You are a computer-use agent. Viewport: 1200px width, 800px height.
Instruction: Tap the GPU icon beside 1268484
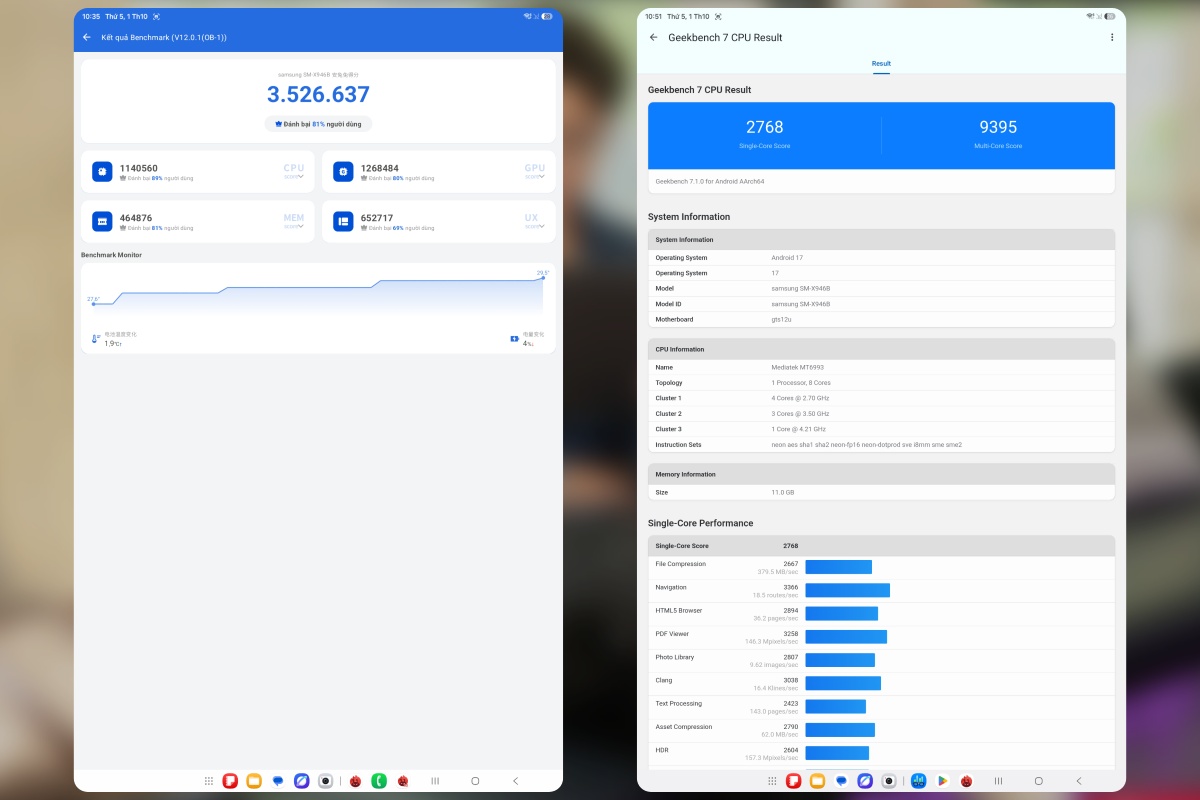point(342,172)
